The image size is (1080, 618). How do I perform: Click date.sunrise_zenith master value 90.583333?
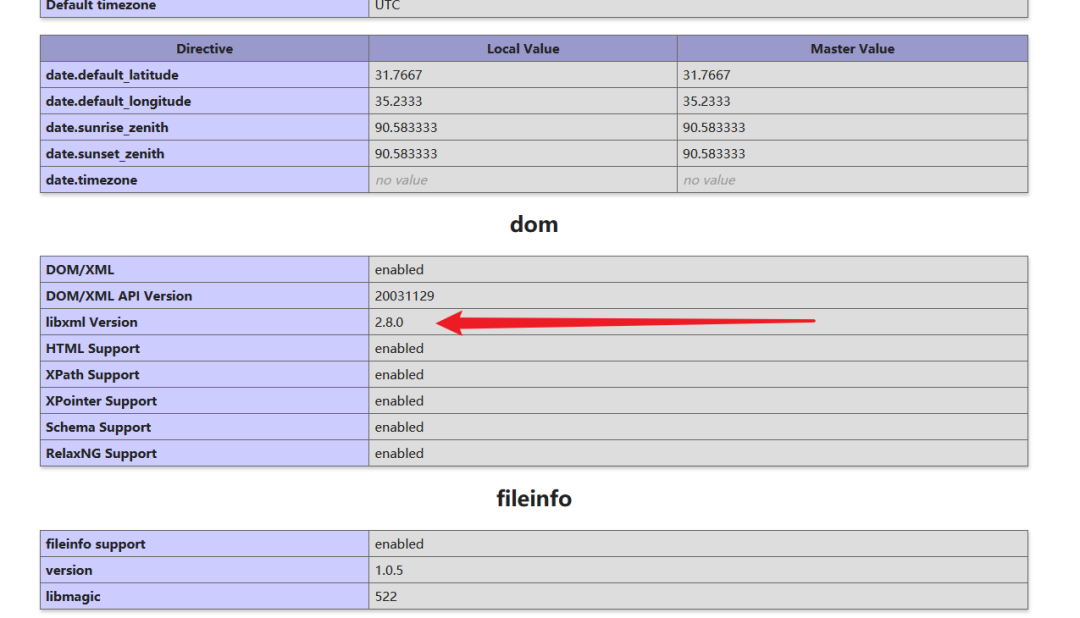(x=714, y=127)
